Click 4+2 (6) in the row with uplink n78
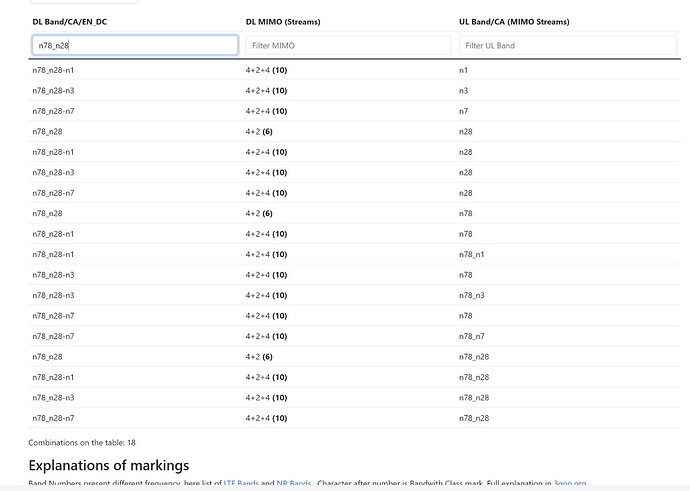The height and width of the screenshot is (491, 690). (x=259, y=213)
